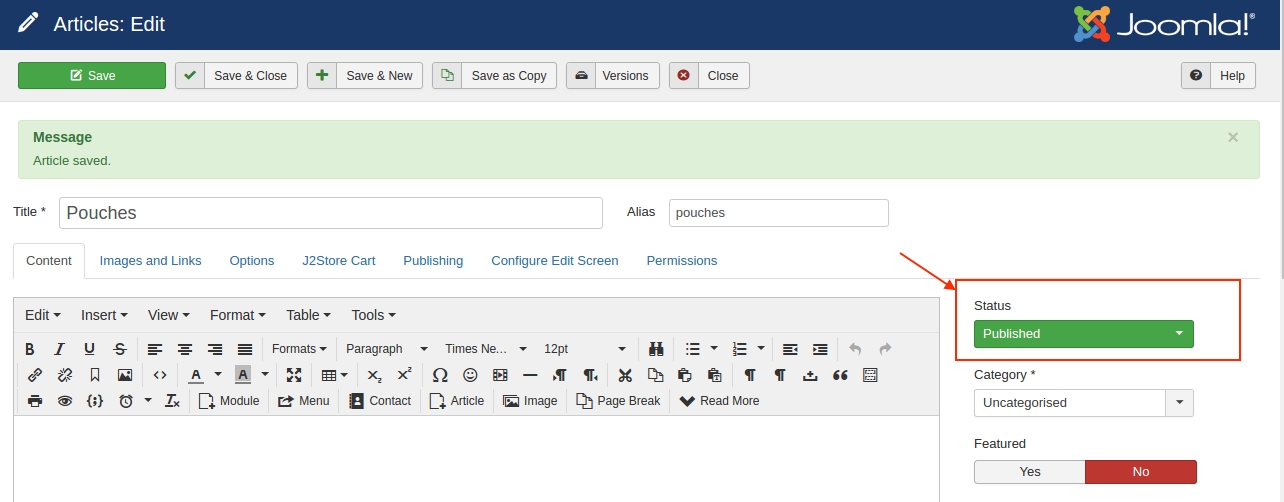
Task: Toggle bold formatting in the editor
Action: click(x=30, y=349)
